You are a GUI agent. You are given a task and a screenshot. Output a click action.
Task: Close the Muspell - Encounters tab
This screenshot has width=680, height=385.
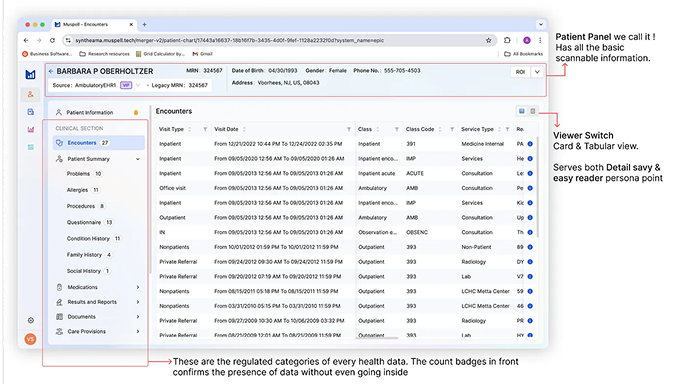pyautogui.click(x=131, y=25)
